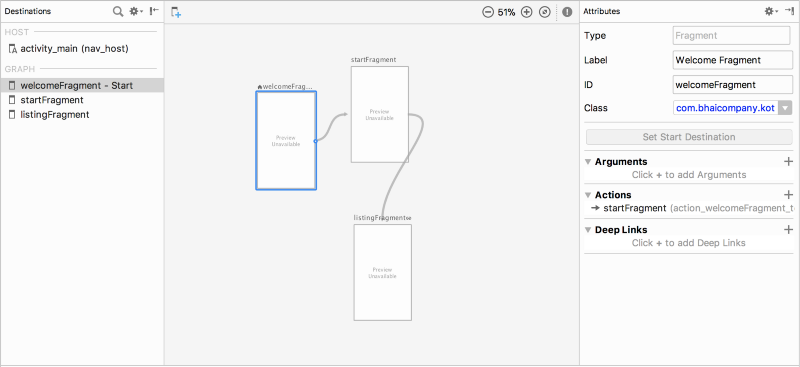This screenshot has width=800, height=367.
Task: Click the Set Start Destination button
Action: point(689,137)
